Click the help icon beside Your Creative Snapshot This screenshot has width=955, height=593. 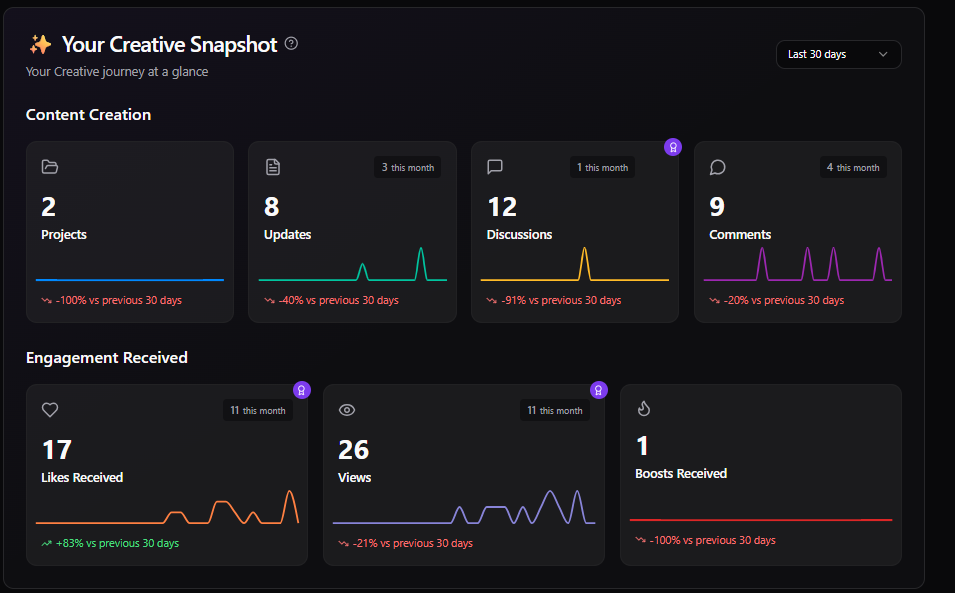pyautogui.click(x=291, y=43)
